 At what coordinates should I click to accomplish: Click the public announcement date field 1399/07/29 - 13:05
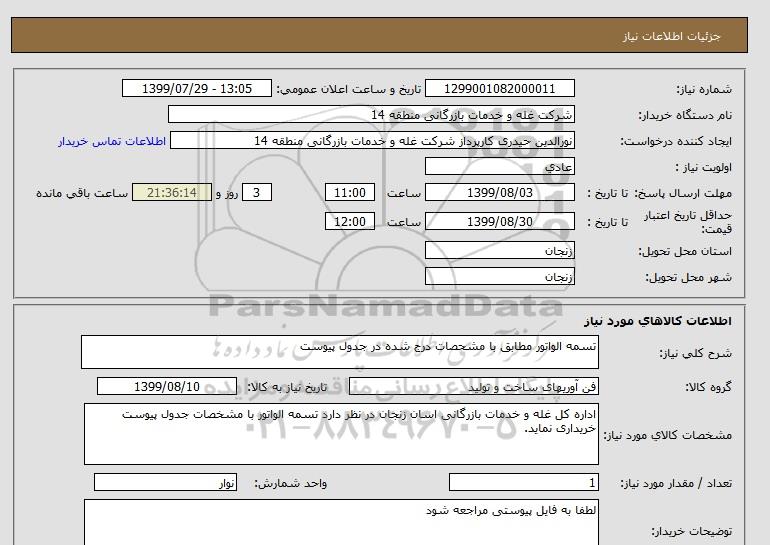(x=196, y=89)
